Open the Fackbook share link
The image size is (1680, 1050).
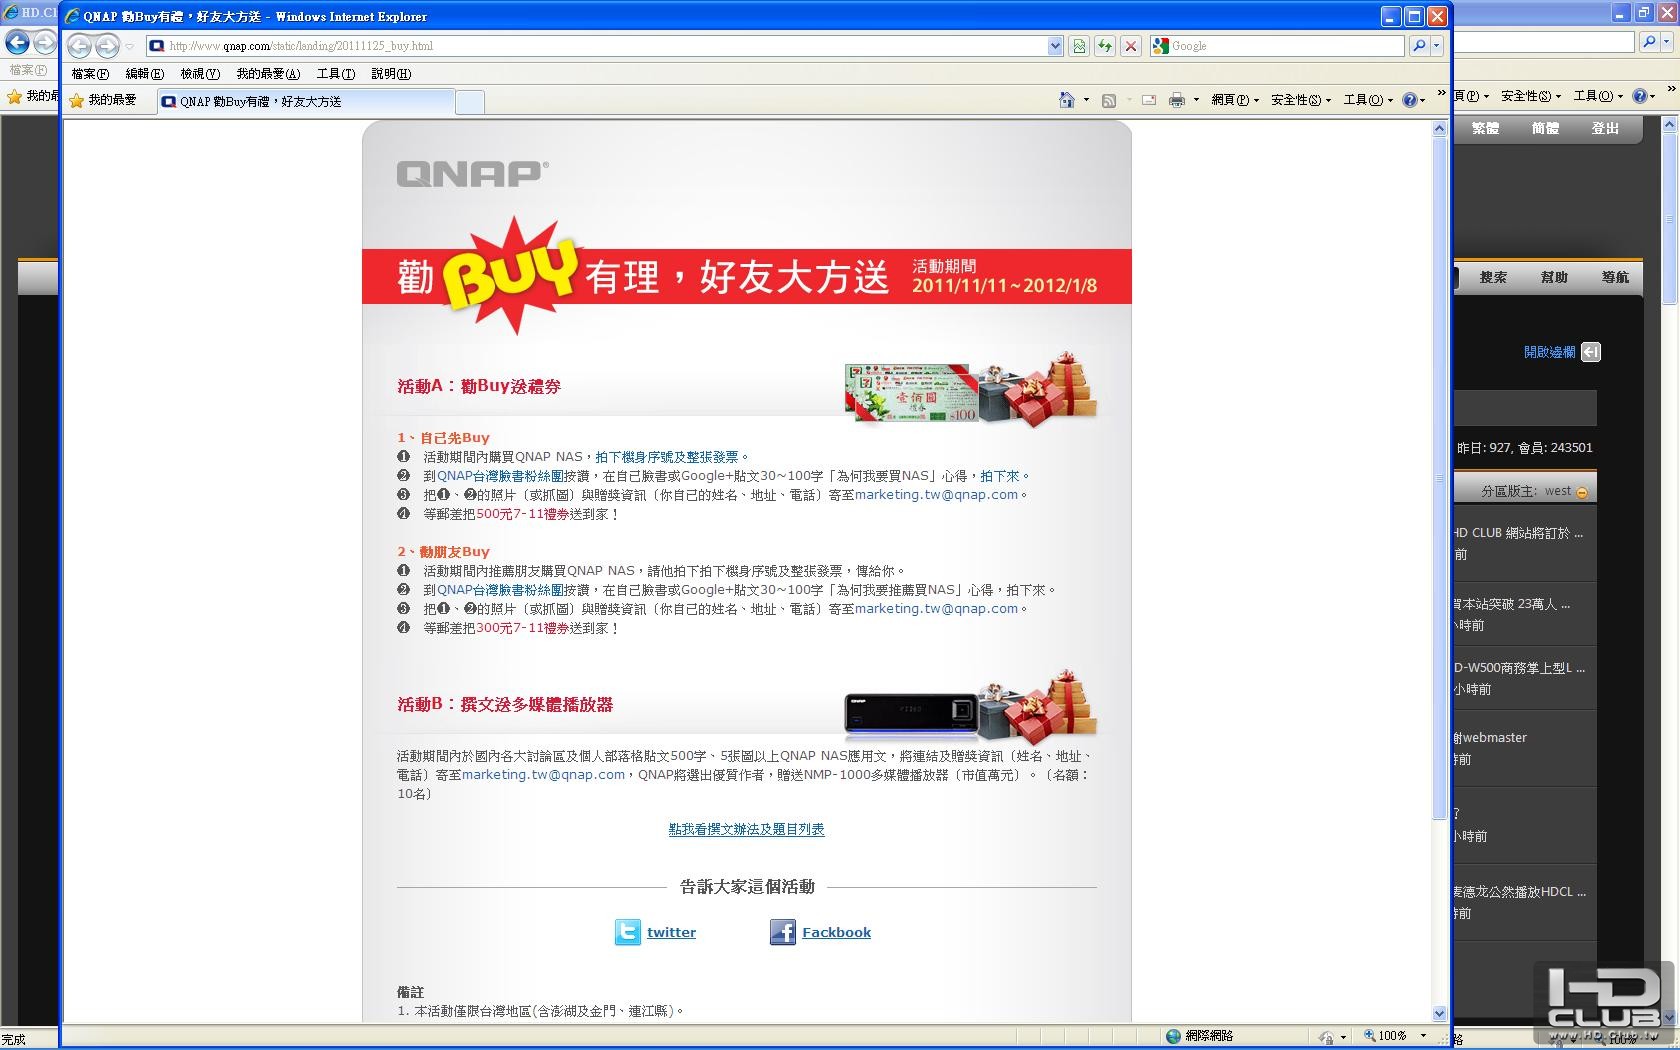[836, 932]
